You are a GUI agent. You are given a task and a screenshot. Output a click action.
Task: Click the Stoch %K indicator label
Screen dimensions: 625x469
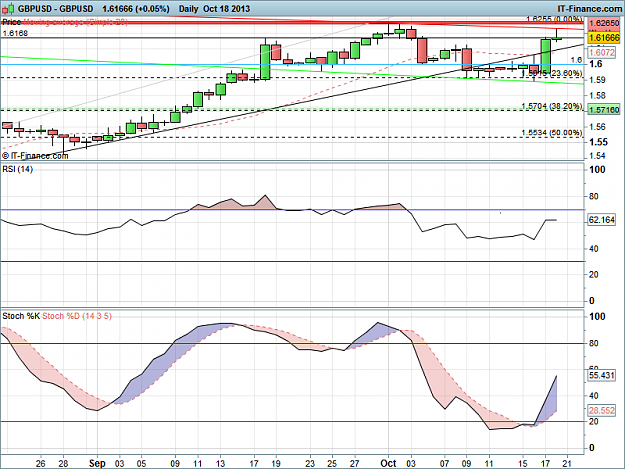(x=21, y=316)
